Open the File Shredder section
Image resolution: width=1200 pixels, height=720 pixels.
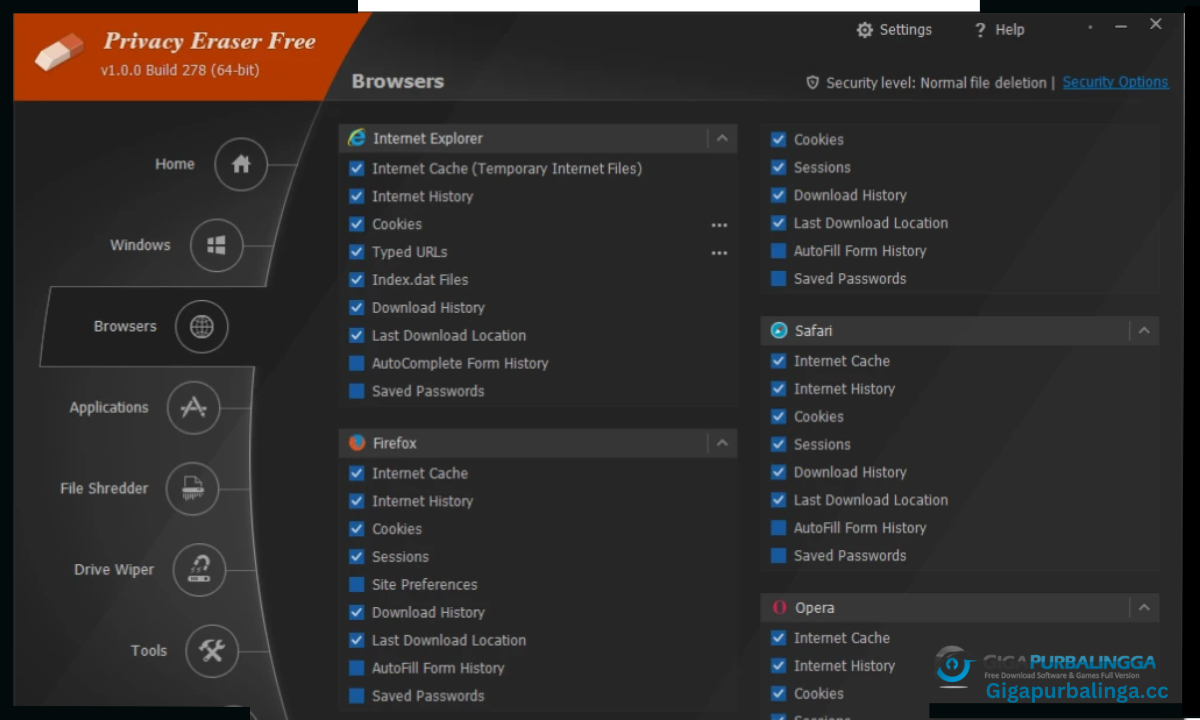(104, 489)
